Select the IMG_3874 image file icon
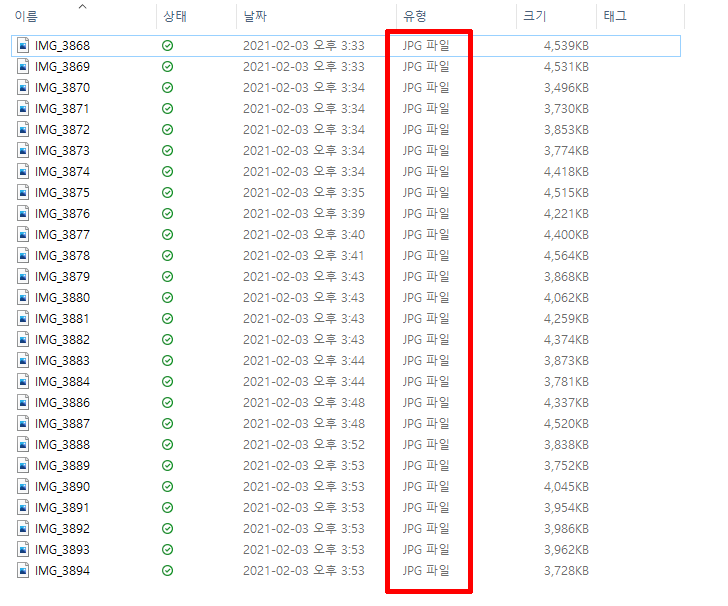 (23, 171)
